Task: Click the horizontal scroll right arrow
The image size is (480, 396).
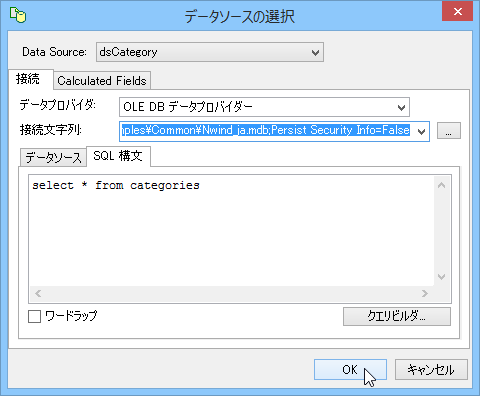Action: click(x=425, y=294)
